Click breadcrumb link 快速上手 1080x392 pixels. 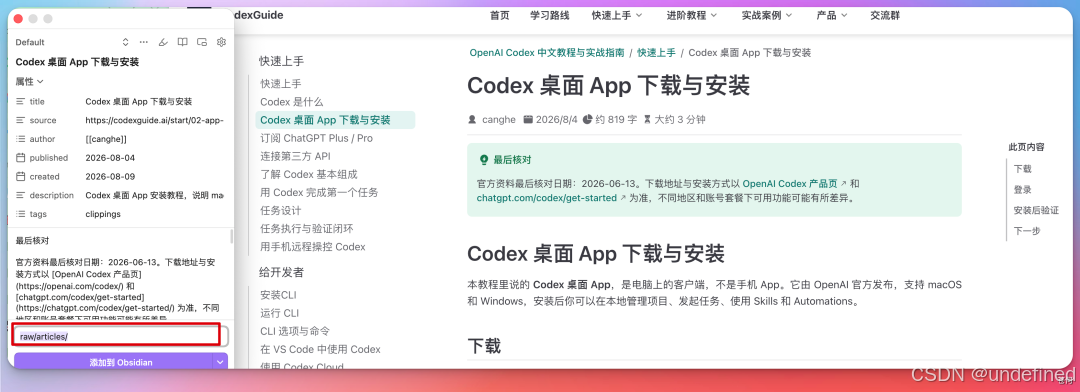[656, 52]
